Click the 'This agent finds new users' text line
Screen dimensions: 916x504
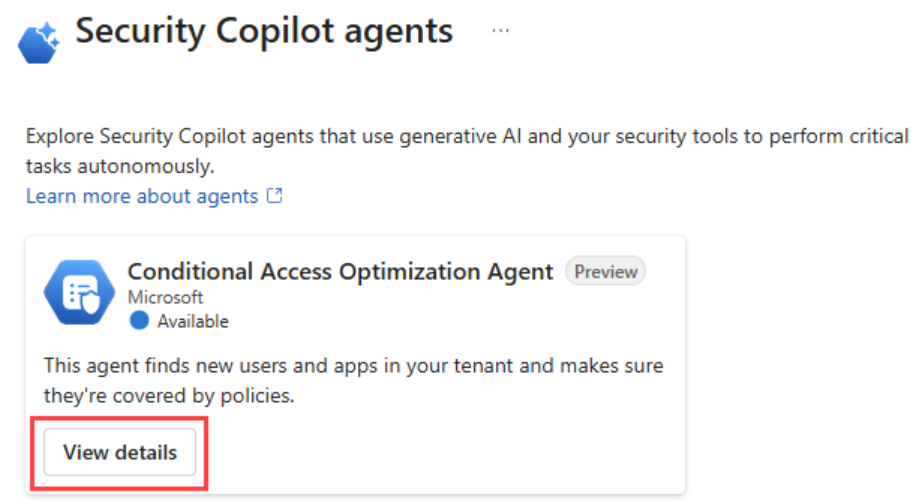tap(353, 366)
